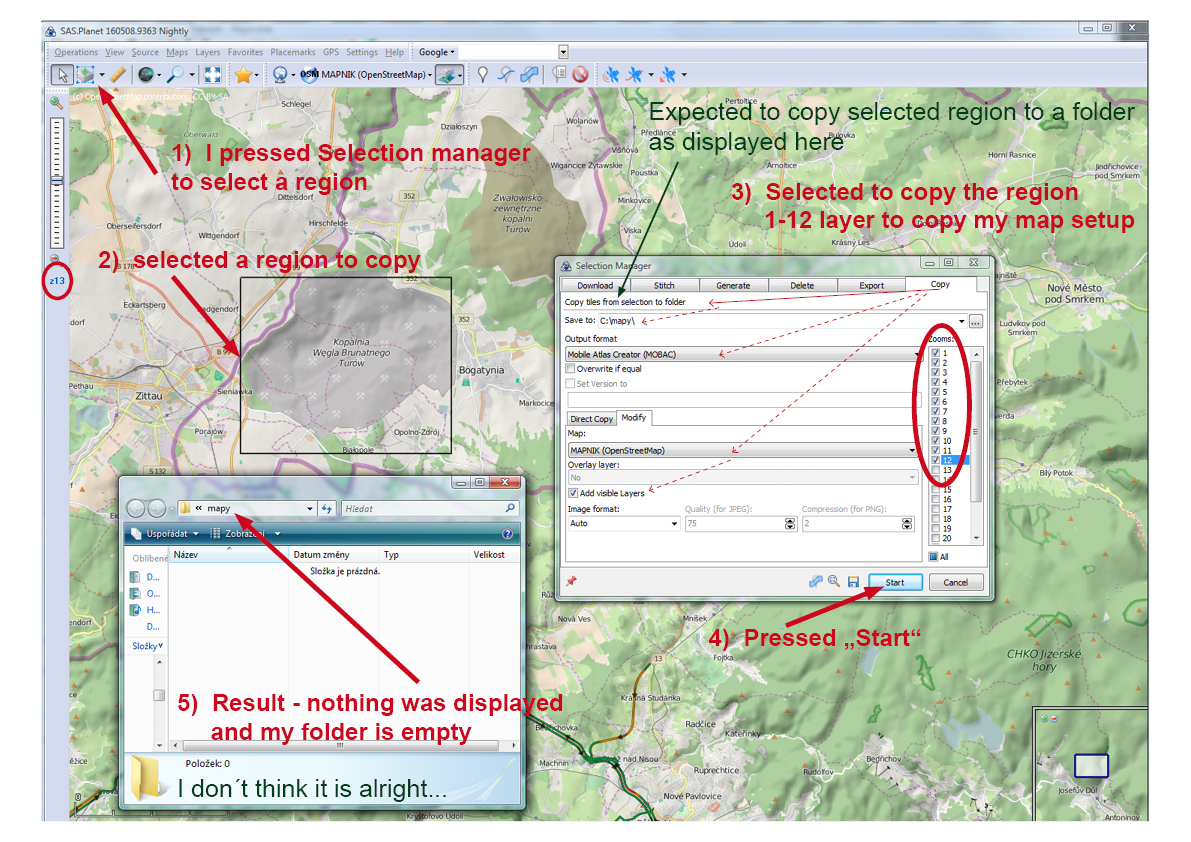The height and width of the screenshot is (842, 1191).
Task: Select the ruler distance measurement tool
Action: (118, 74)
